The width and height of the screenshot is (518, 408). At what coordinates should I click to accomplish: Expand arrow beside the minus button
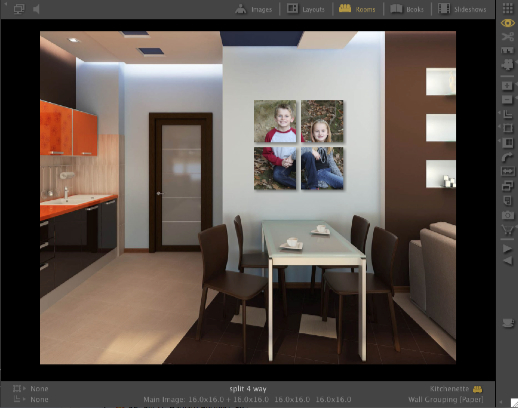pyautogui.click(x=516, y=98)
